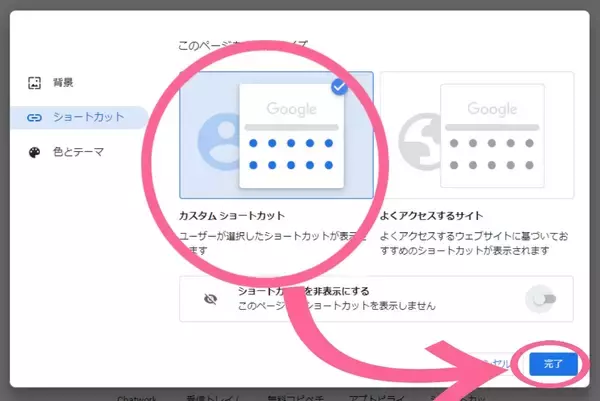The height and width of the screenshot is (401, 600).
Task: Toggle the hide shortcuts switch
Action: (x=545, y=299)
